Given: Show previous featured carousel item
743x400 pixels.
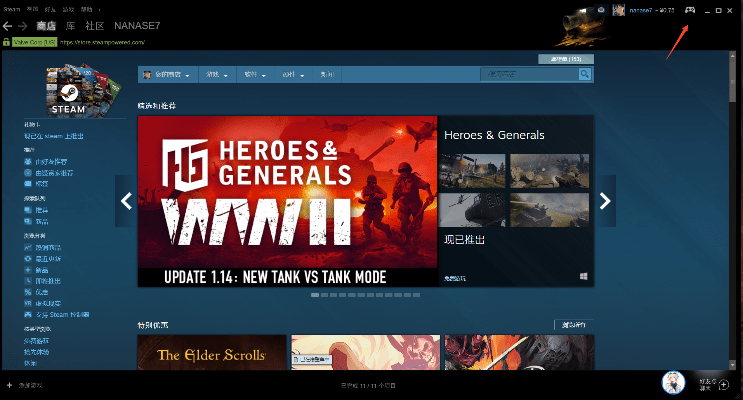Looking at the screenshot, I should click(x=126, y=201).
